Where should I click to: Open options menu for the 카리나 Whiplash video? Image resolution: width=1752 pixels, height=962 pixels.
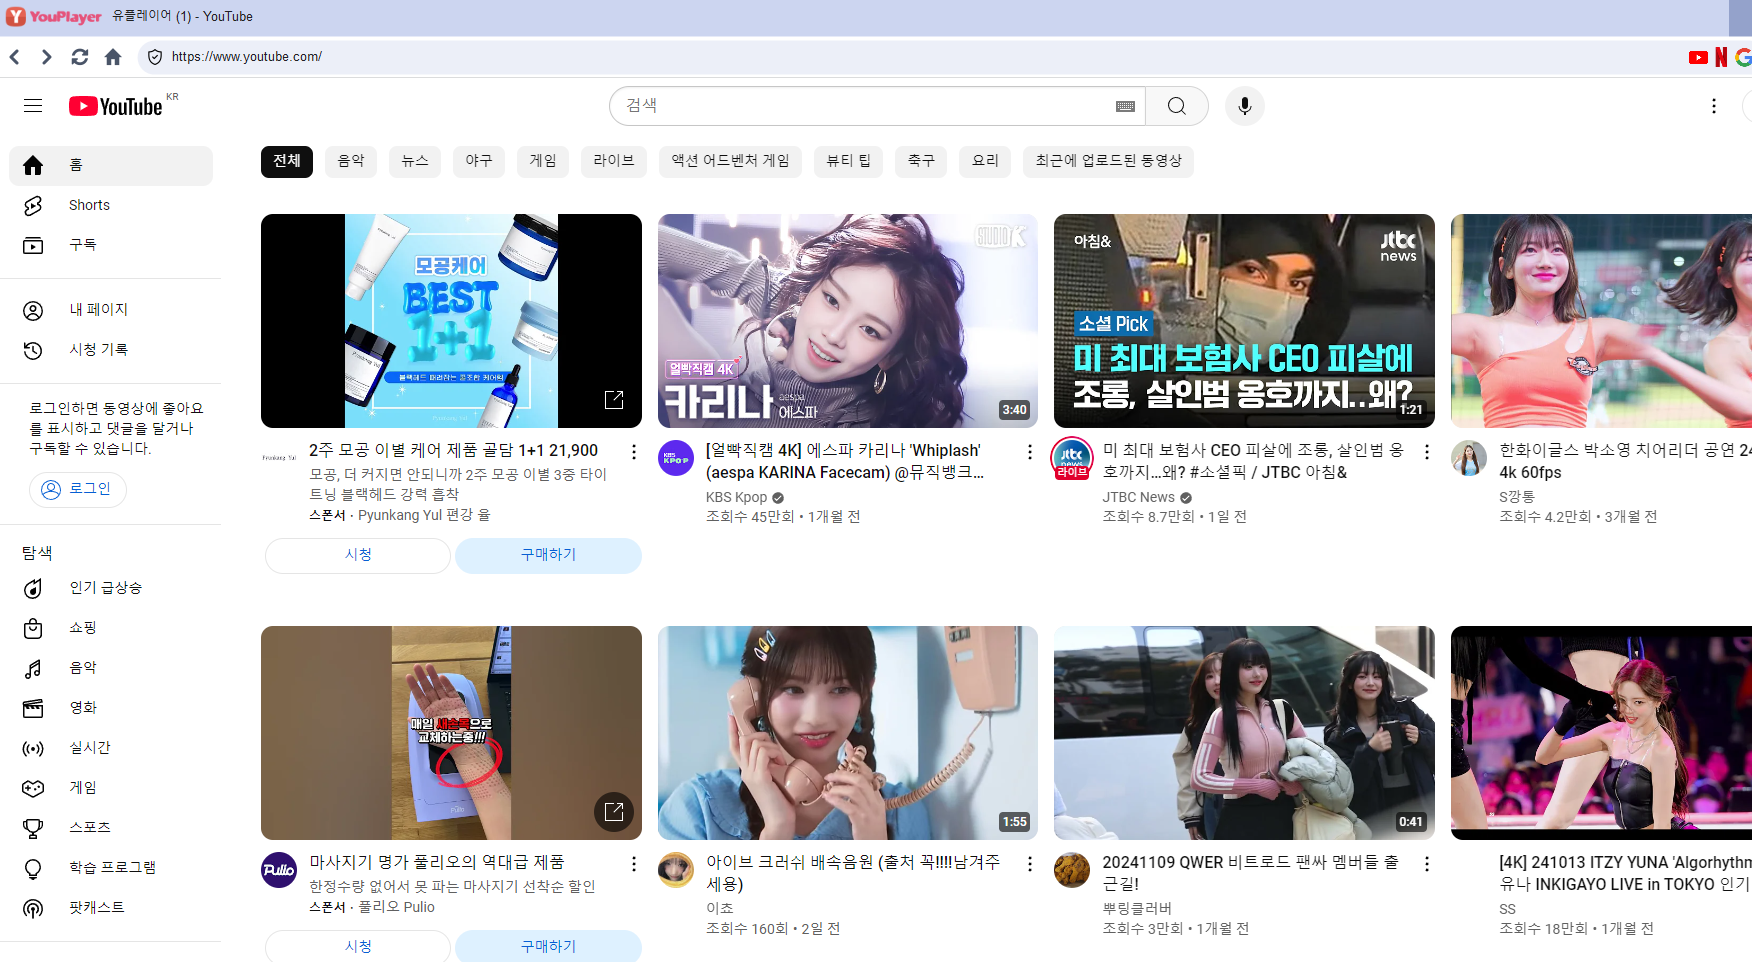(x=1030, y=452)
